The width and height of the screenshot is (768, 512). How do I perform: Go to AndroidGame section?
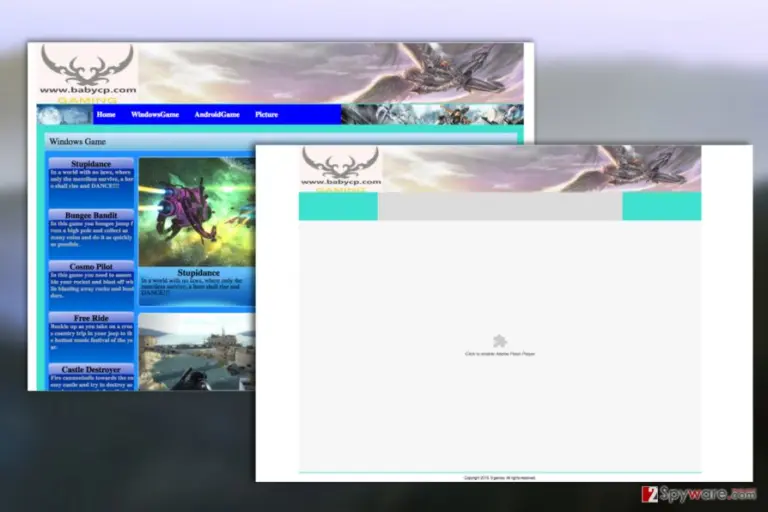click(x=217, y=115)
